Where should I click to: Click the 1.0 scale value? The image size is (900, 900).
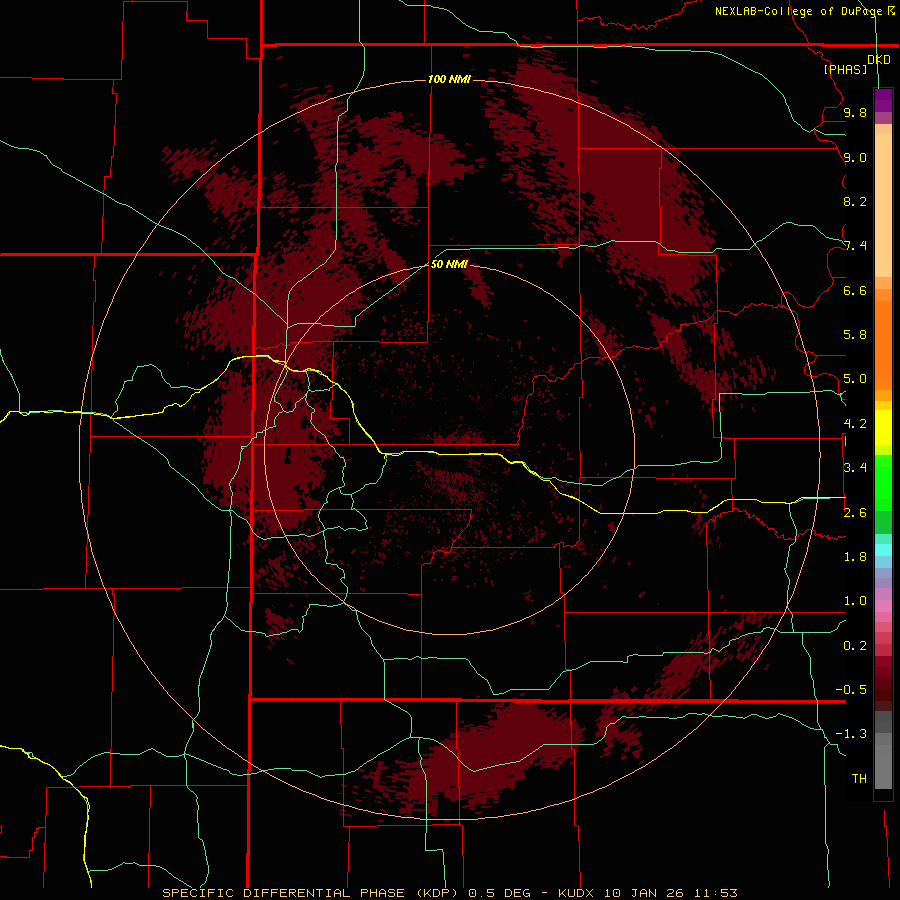tap(855, 601)
